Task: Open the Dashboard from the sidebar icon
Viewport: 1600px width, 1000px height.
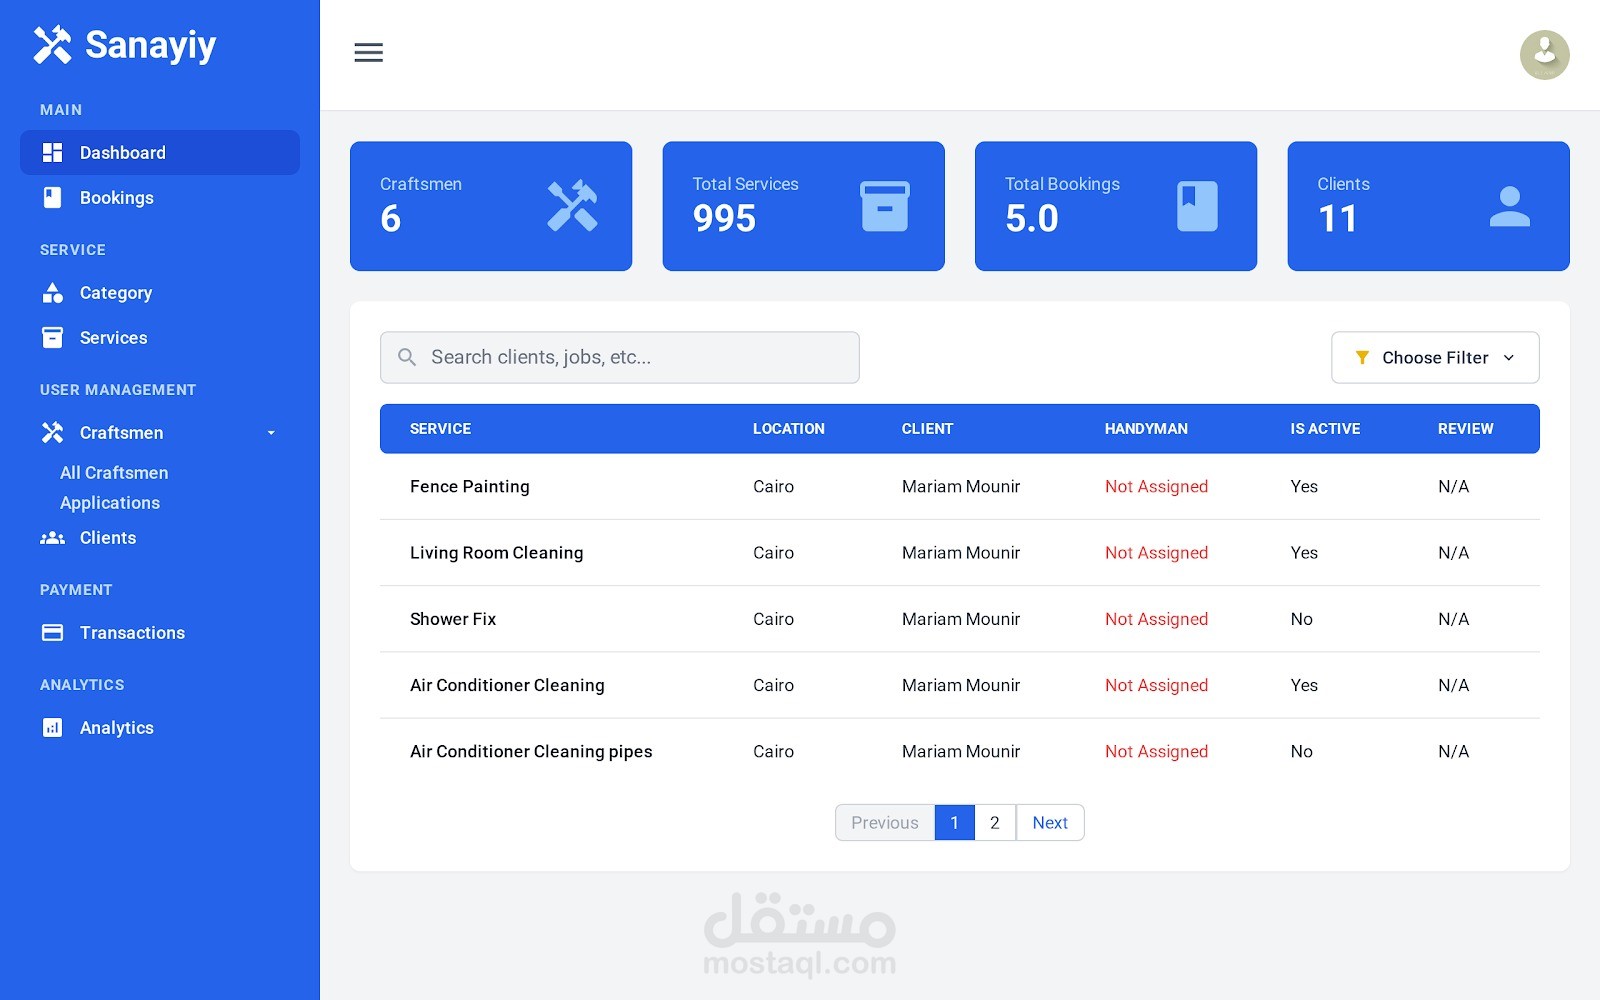Action: (x=53, y=152)
